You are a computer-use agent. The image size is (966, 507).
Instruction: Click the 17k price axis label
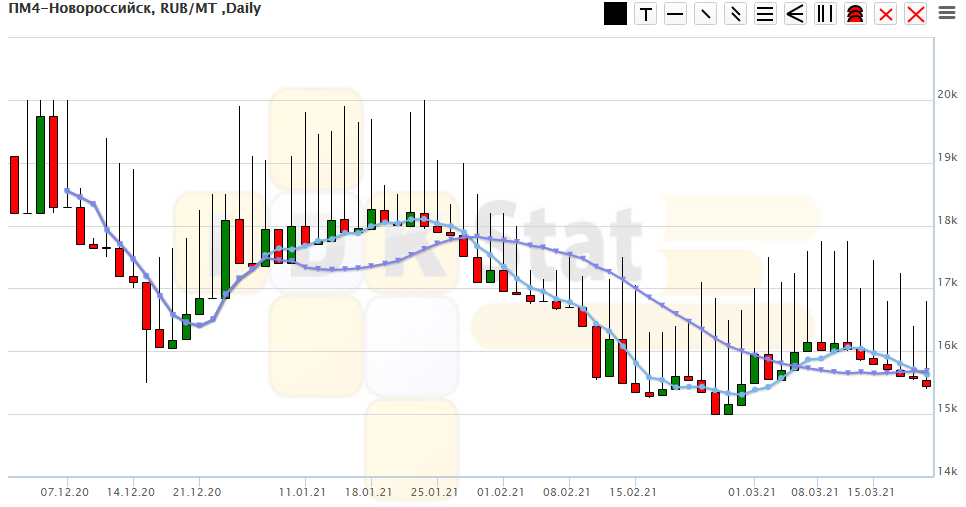pyautogui.click(x=946, y=283)
